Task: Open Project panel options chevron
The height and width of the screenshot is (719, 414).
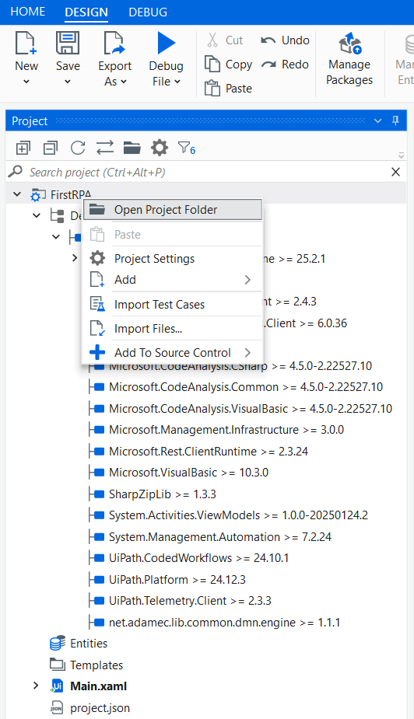Action: click(378, 121)
